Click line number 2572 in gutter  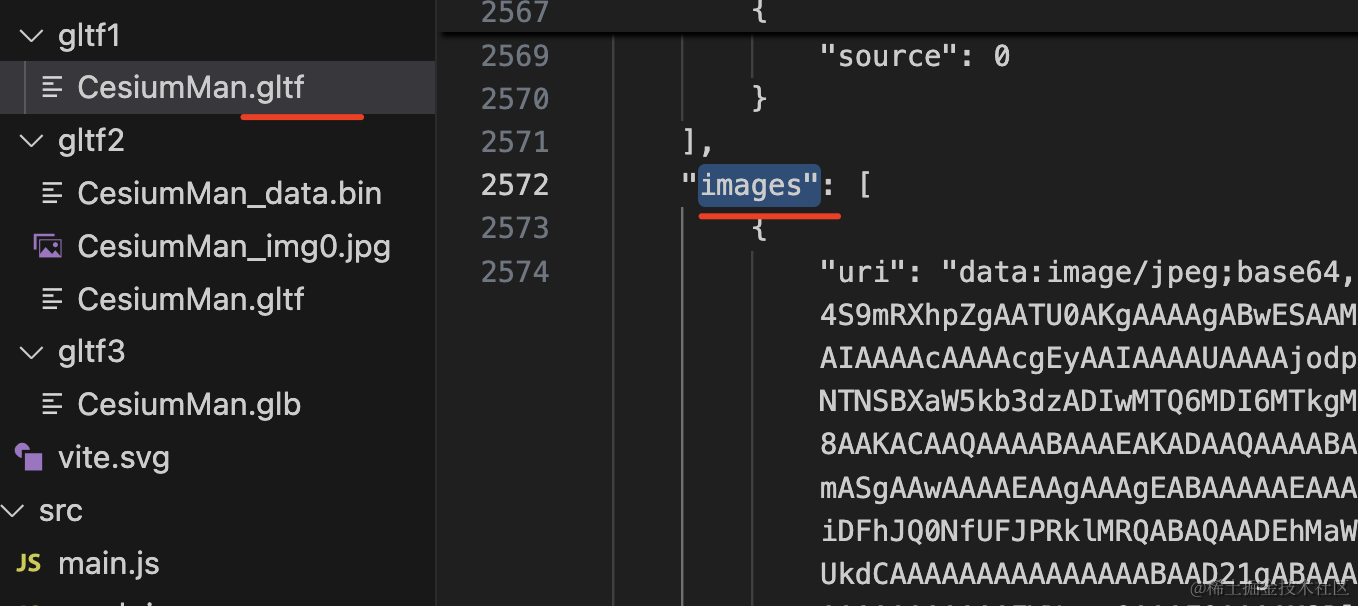(515, 185)
